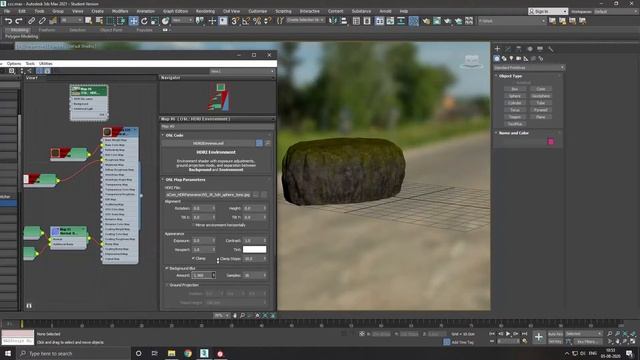Choose the Select and Rotate tool
The width and height of the screenshot is (640, 360).
[x=144, y=21]
